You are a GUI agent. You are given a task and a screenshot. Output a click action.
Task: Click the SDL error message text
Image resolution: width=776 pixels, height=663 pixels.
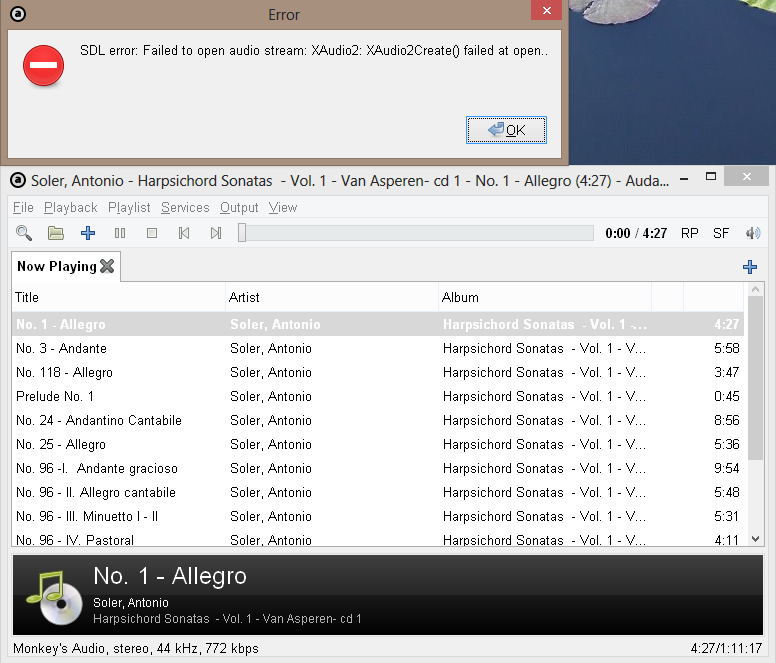pos(314,50)
